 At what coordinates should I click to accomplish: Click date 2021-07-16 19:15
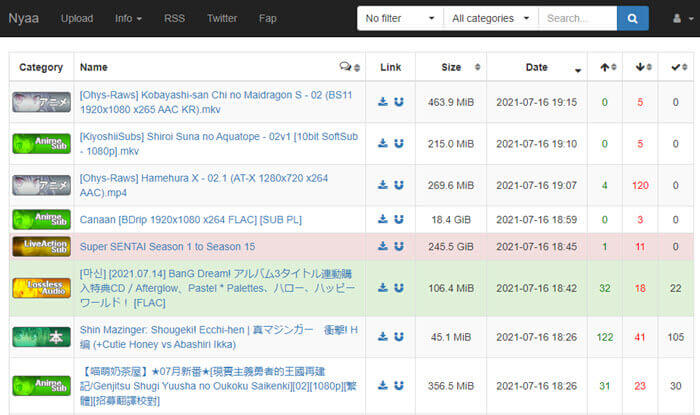pos(537,102)
